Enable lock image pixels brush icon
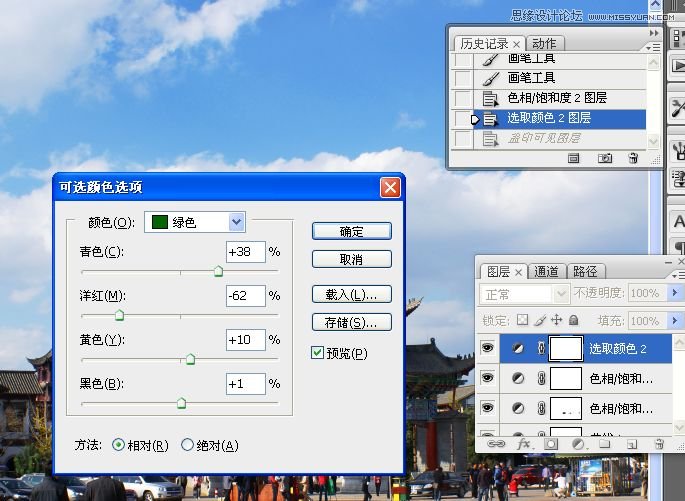 click(x=540, y=320)
